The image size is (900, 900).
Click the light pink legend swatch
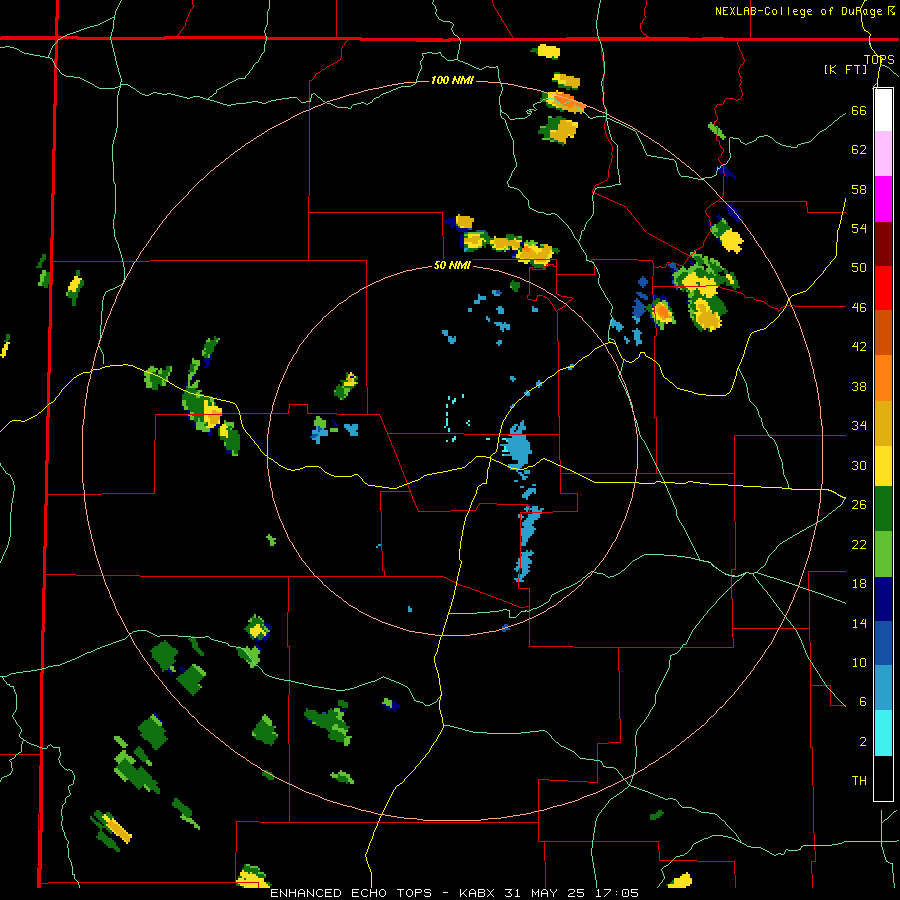coord(883,154)
